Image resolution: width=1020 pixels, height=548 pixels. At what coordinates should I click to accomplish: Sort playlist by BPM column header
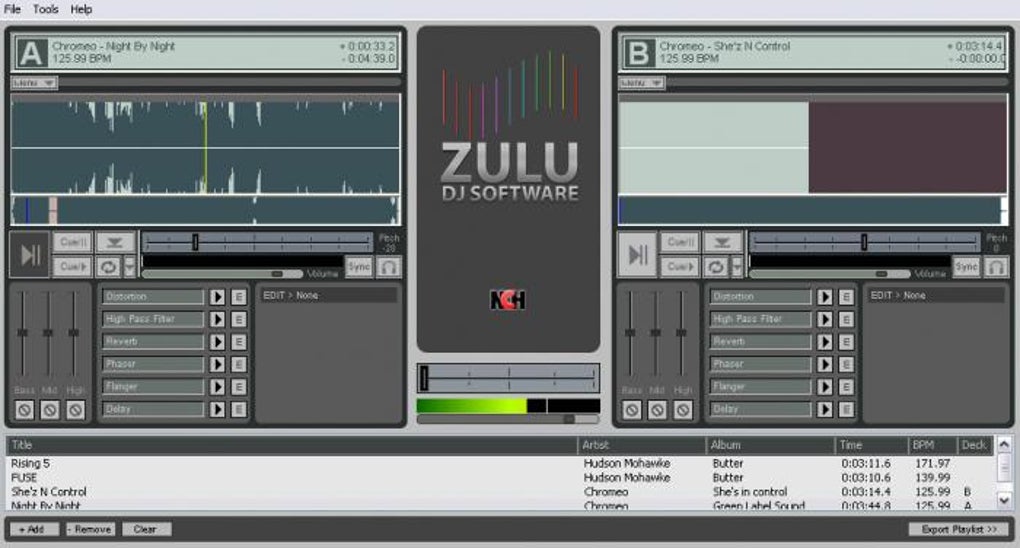click(x=932, y=445)
